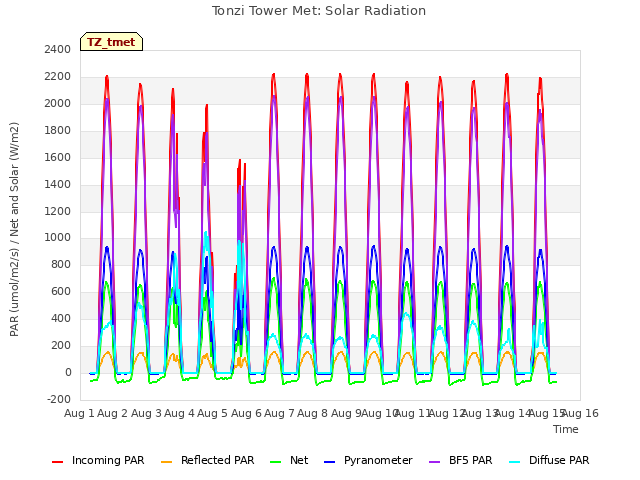Click the 2000 y-axis tick label

58,103
